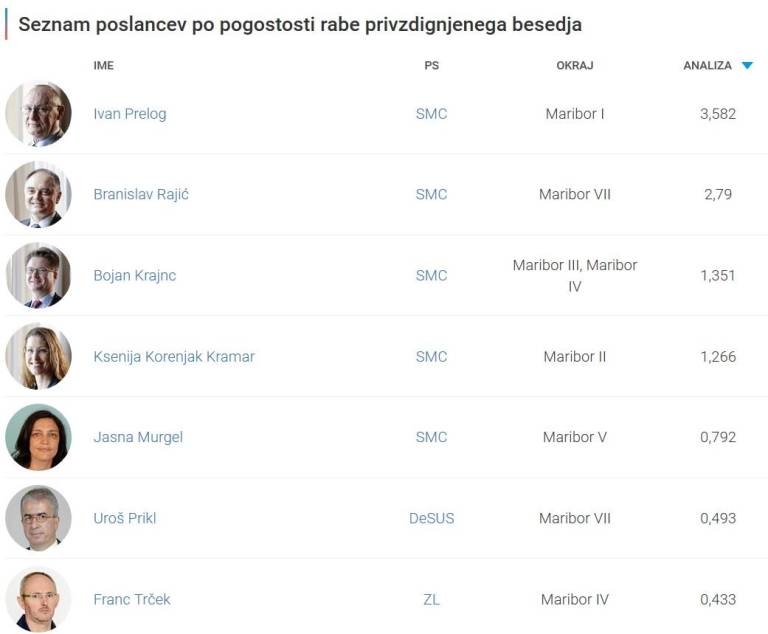Image resolution: width=768 pixels, height=634 pixels.
Task: Click the DeSUS party link
Action: 431,518
